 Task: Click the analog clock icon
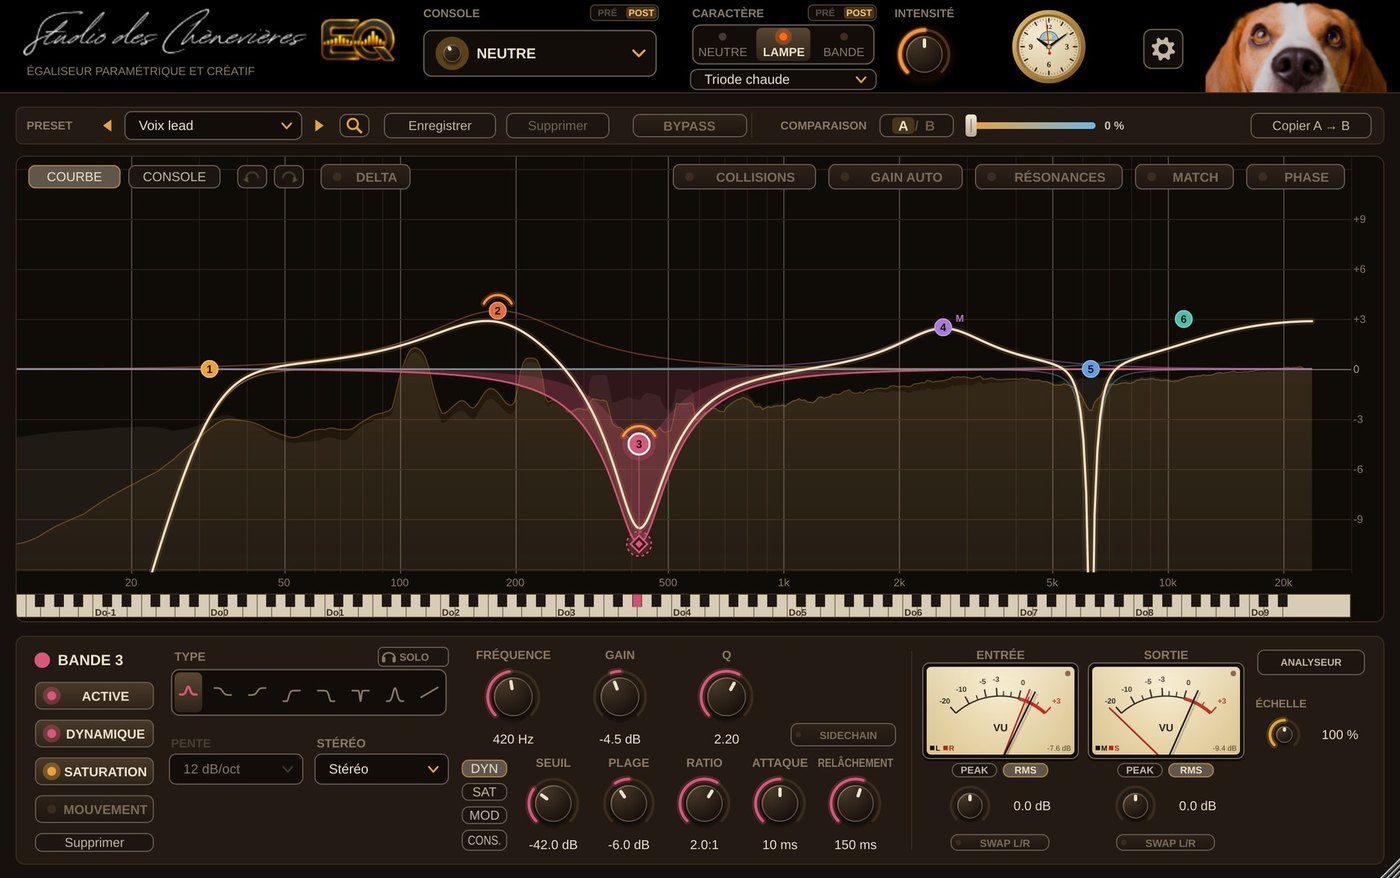point(1048,47)
